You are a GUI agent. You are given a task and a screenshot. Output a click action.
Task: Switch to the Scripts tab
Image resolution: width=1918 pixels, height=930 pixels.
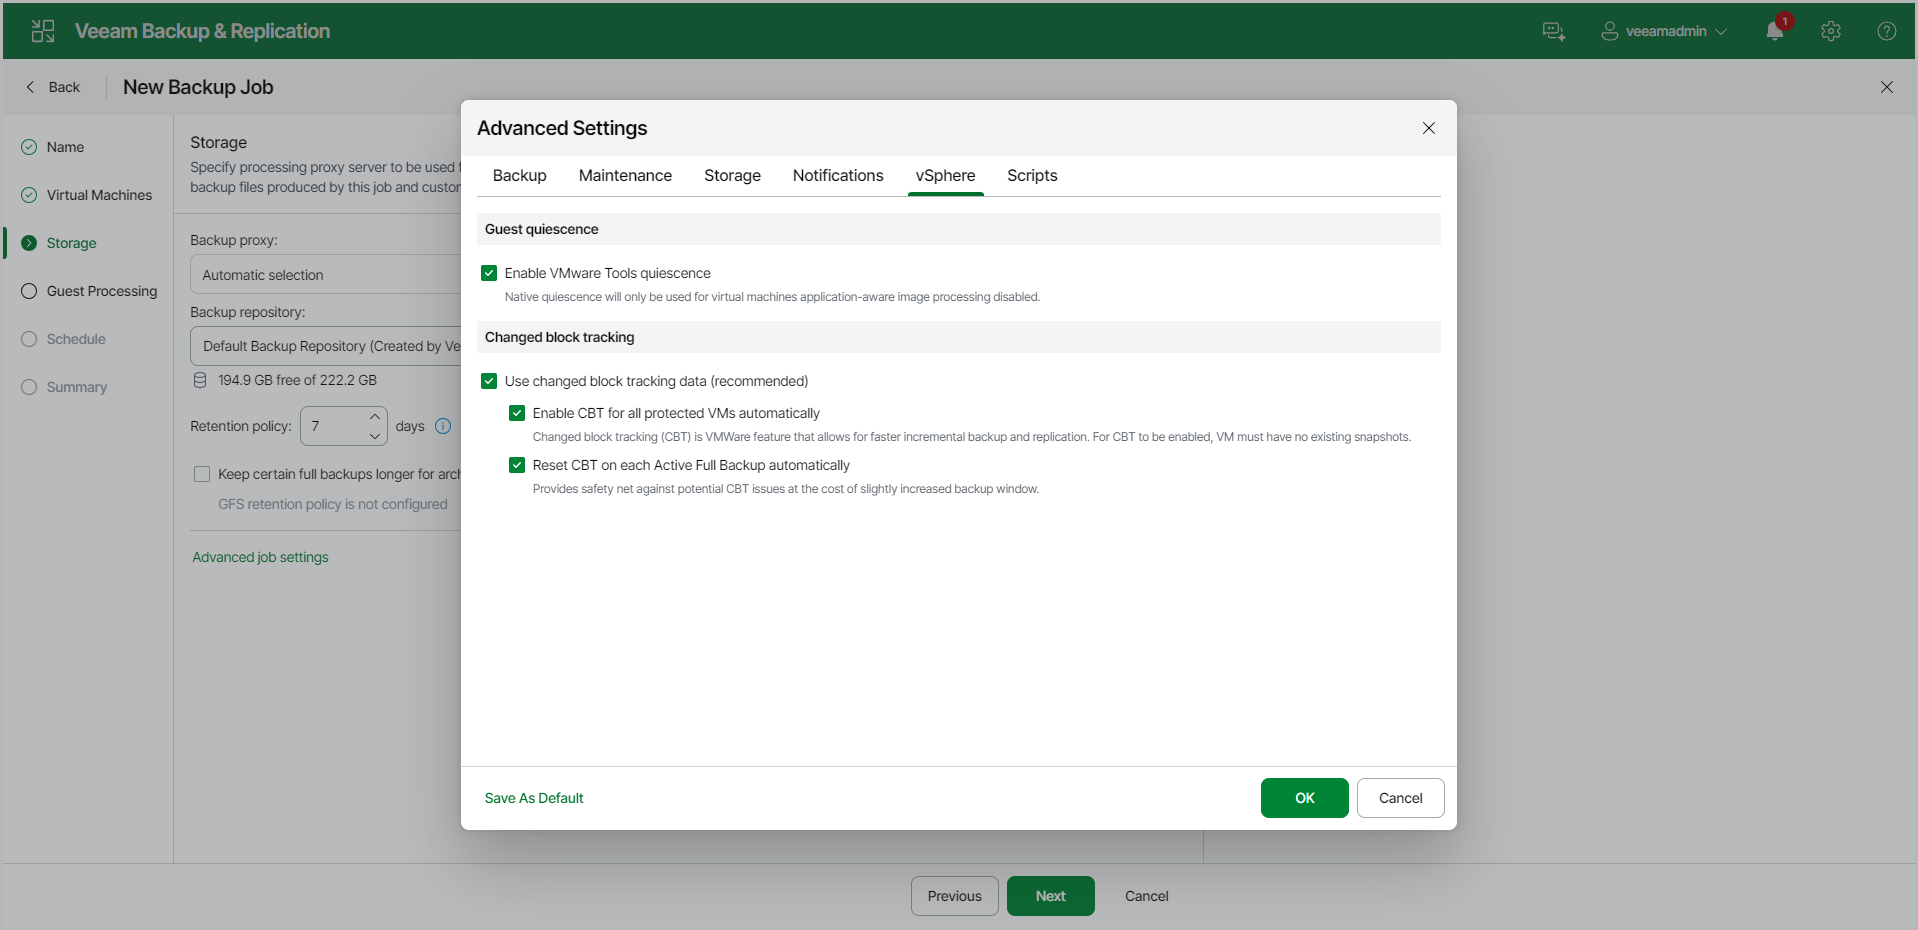coord(1032,175)
